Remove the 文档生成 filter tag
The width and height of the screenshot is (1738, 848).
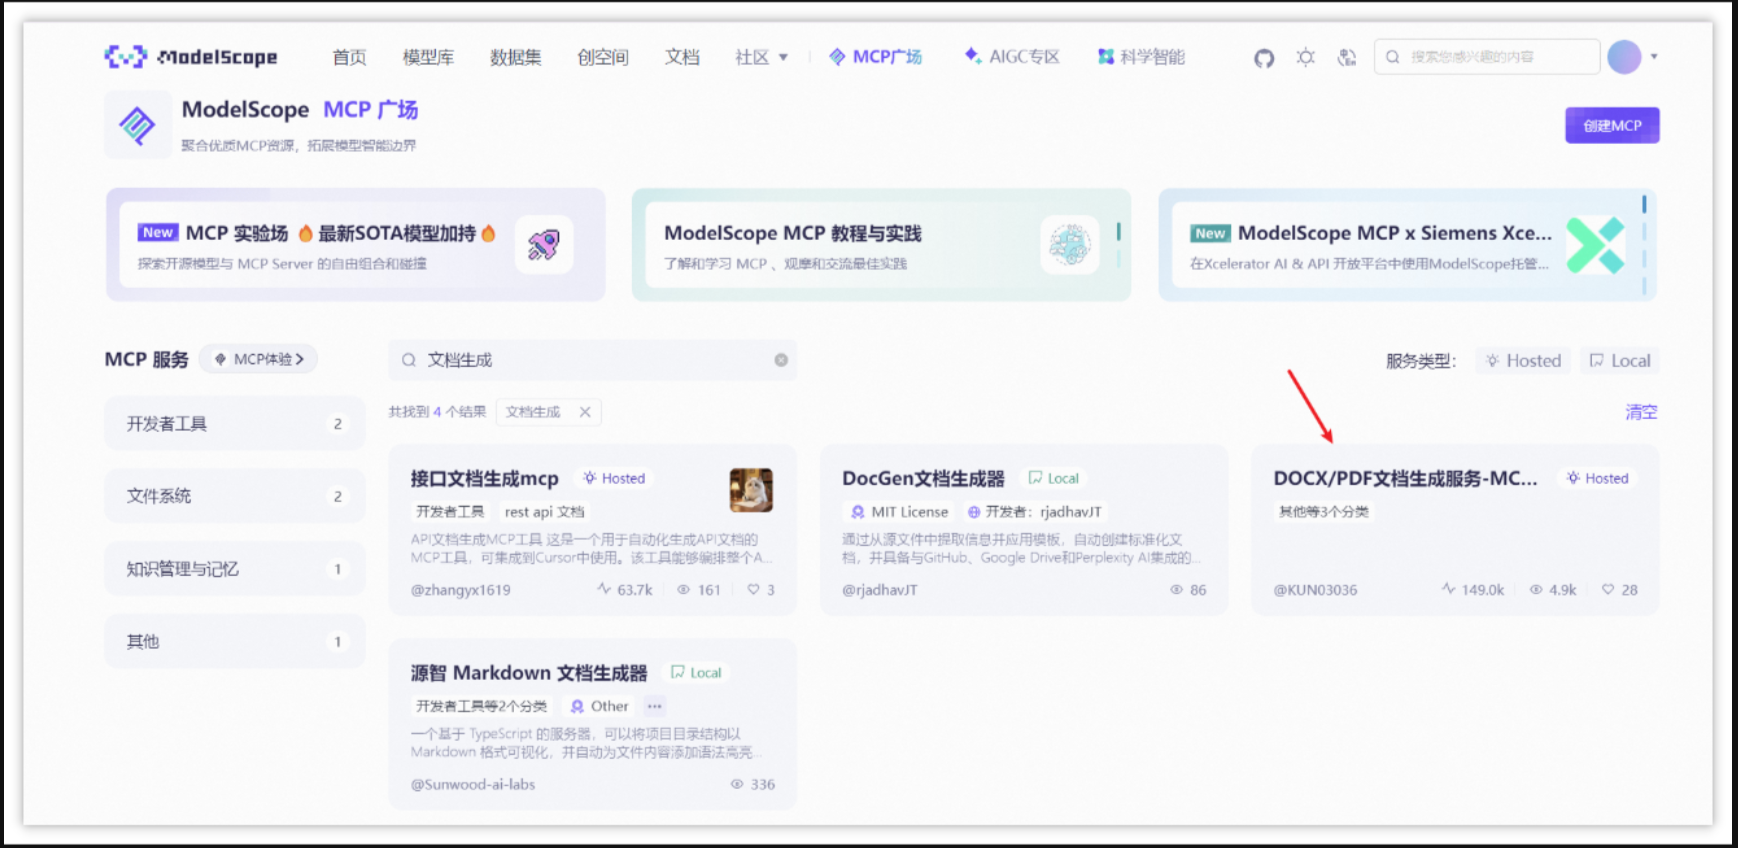coord(585,412)
